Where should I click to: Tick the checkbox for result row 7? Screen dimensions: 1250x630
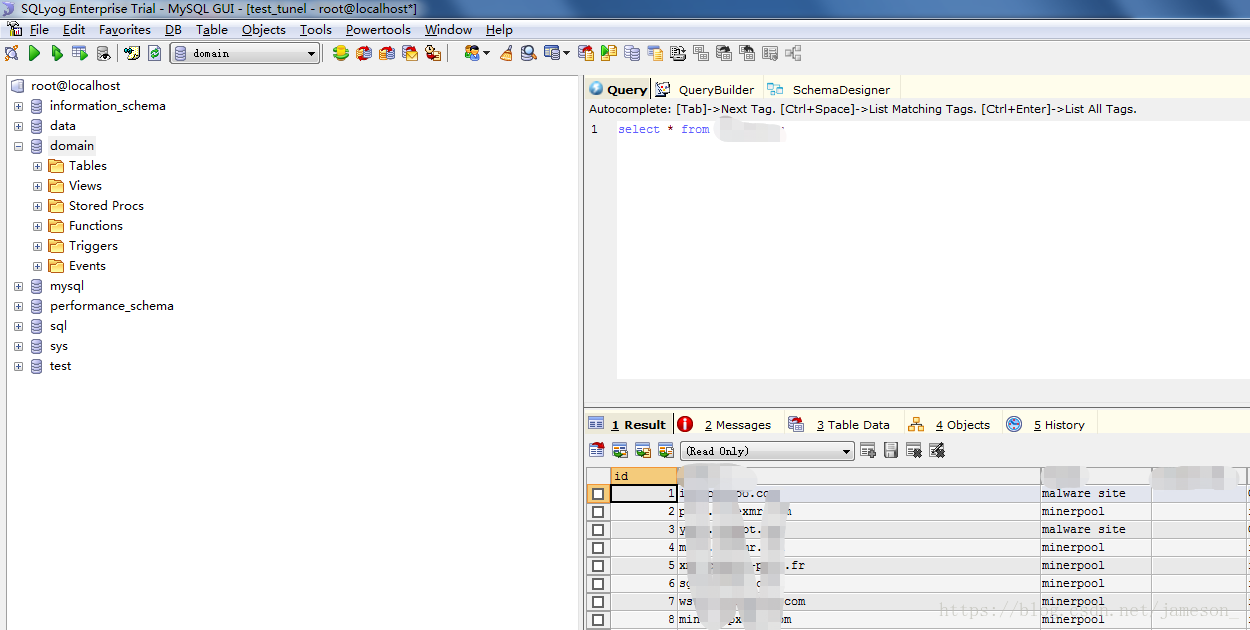click(598, 602)
